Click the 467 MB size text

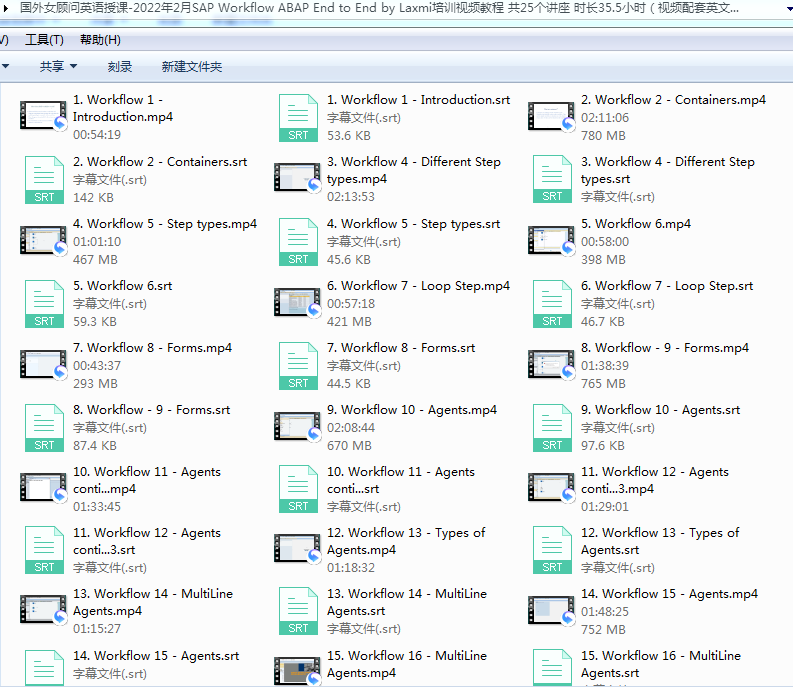(95, 260)
